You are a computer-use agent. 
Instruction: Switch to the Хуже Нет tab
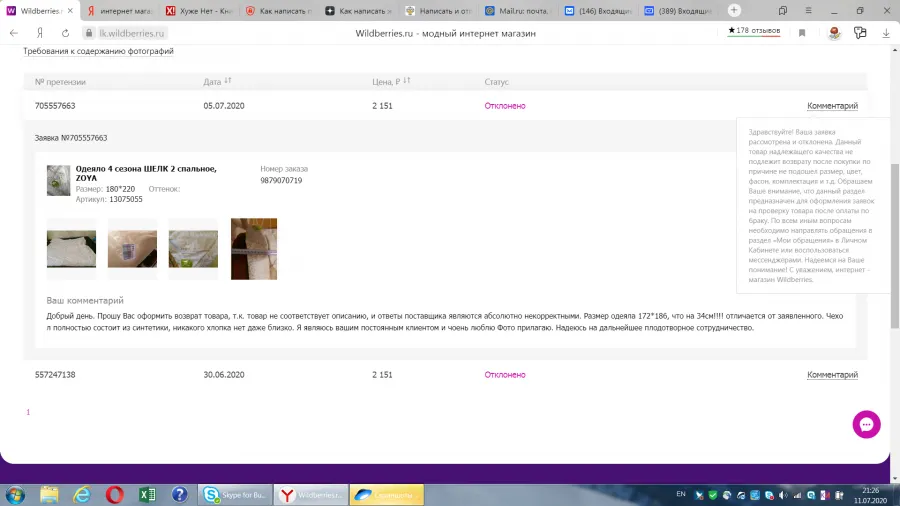(199, 11)
